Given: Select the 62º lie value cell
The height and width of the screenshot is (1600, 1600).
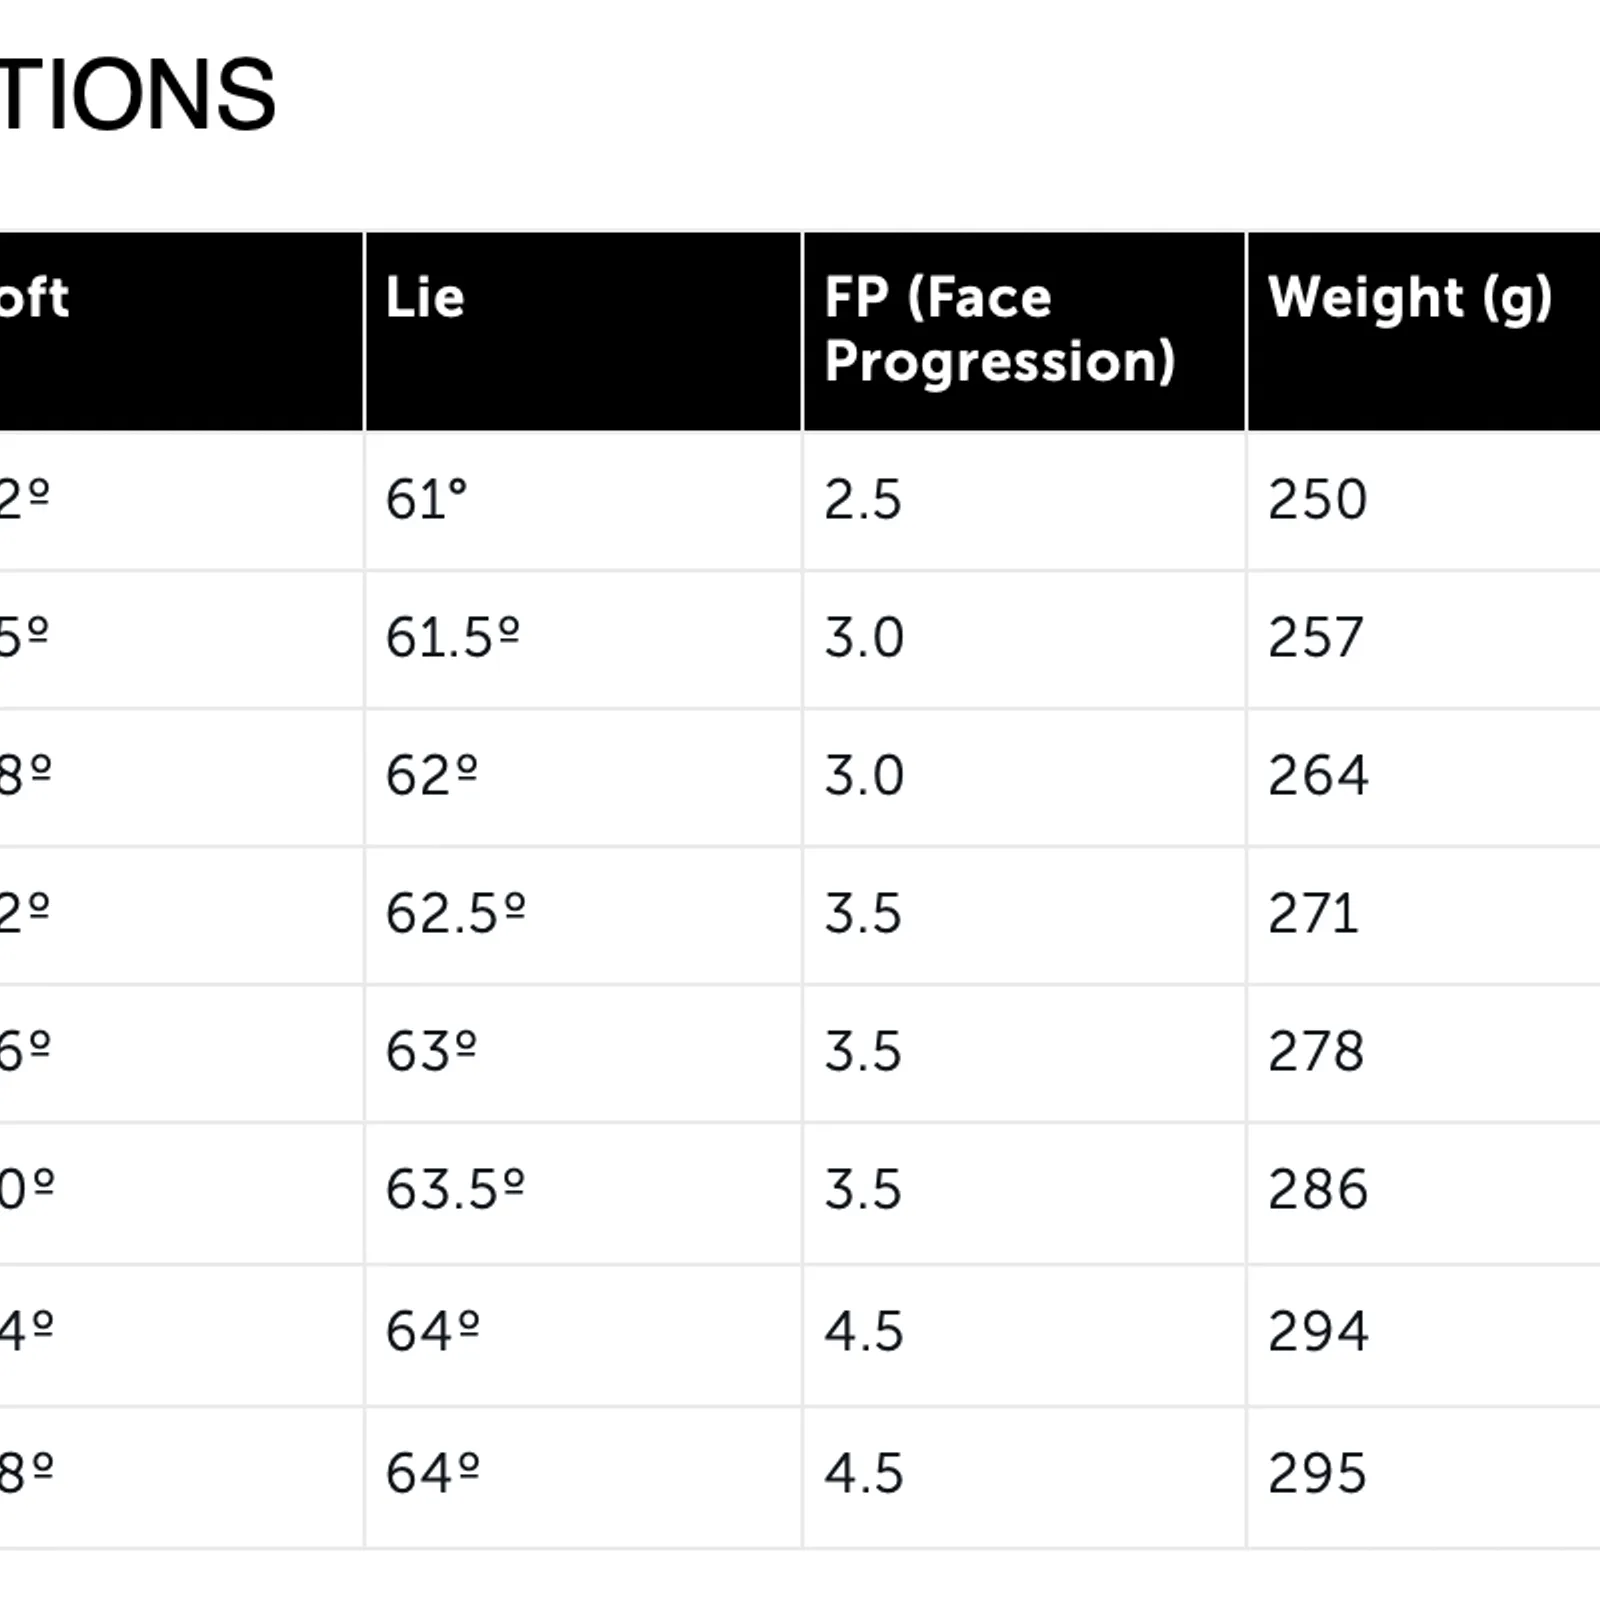Looking at the screenshot, I should (432, 775).
